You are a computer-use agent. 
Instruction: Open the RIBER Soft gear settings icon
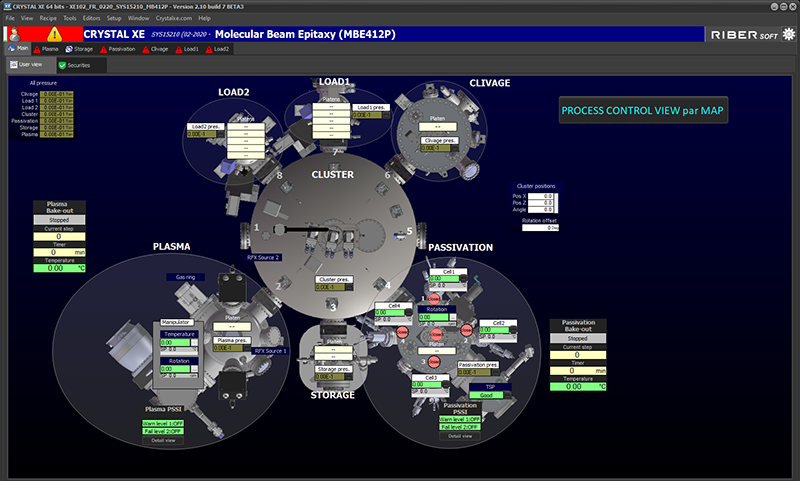[x=789, y=34]
